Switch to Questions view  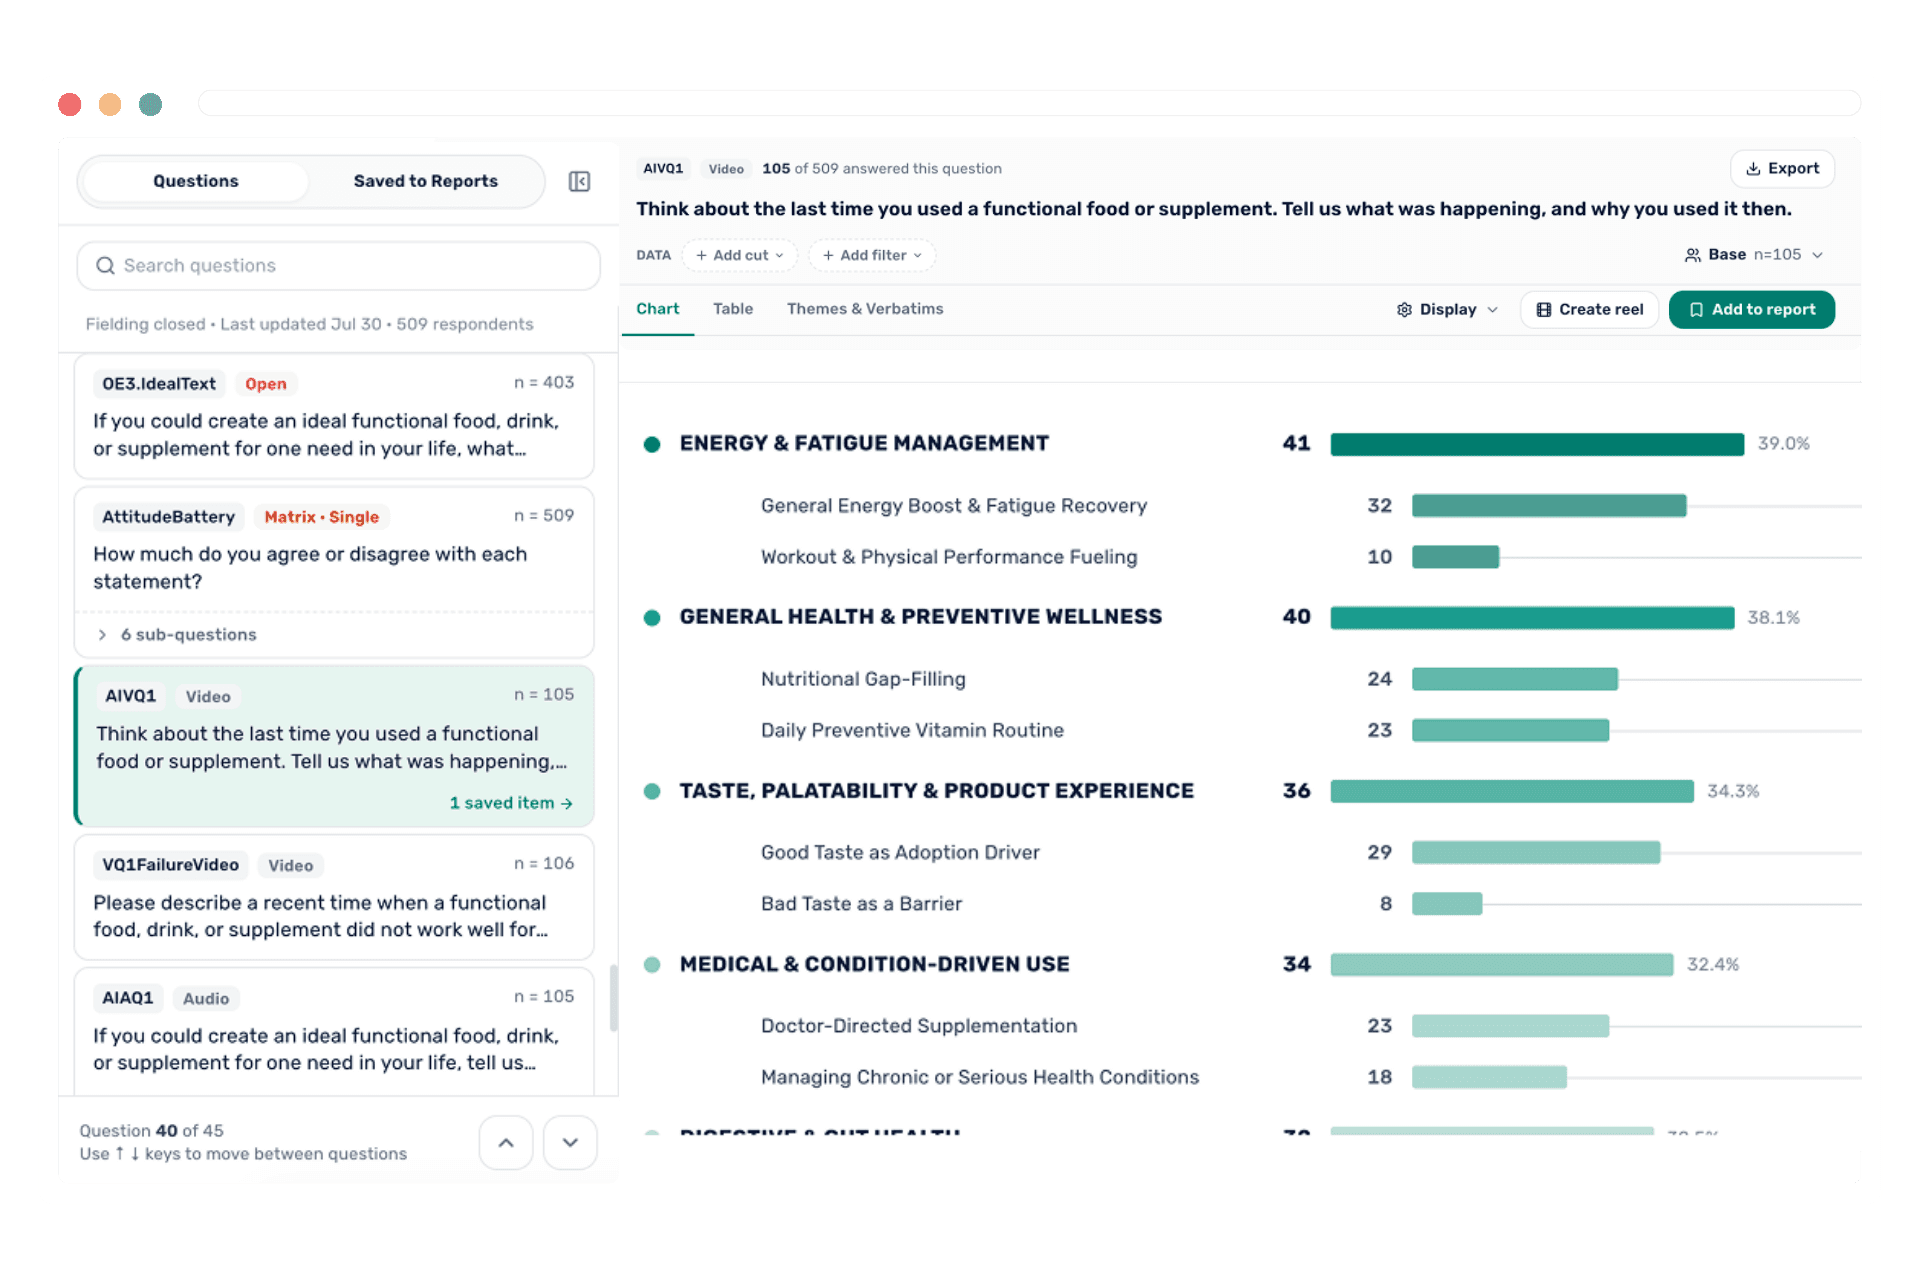196,181
